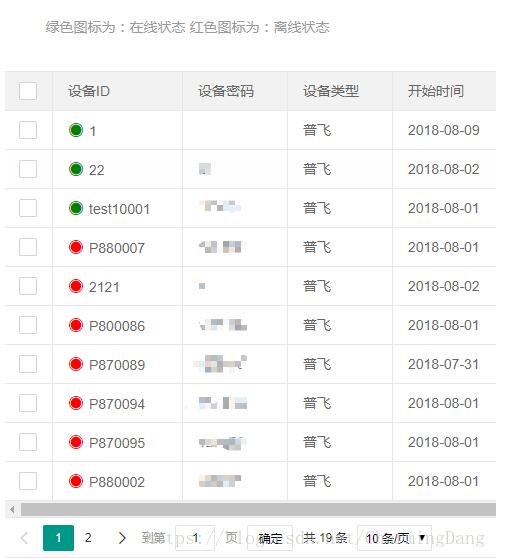Click red status icon beside device 2121
This screenshot has height=558, width=514.
76,286
